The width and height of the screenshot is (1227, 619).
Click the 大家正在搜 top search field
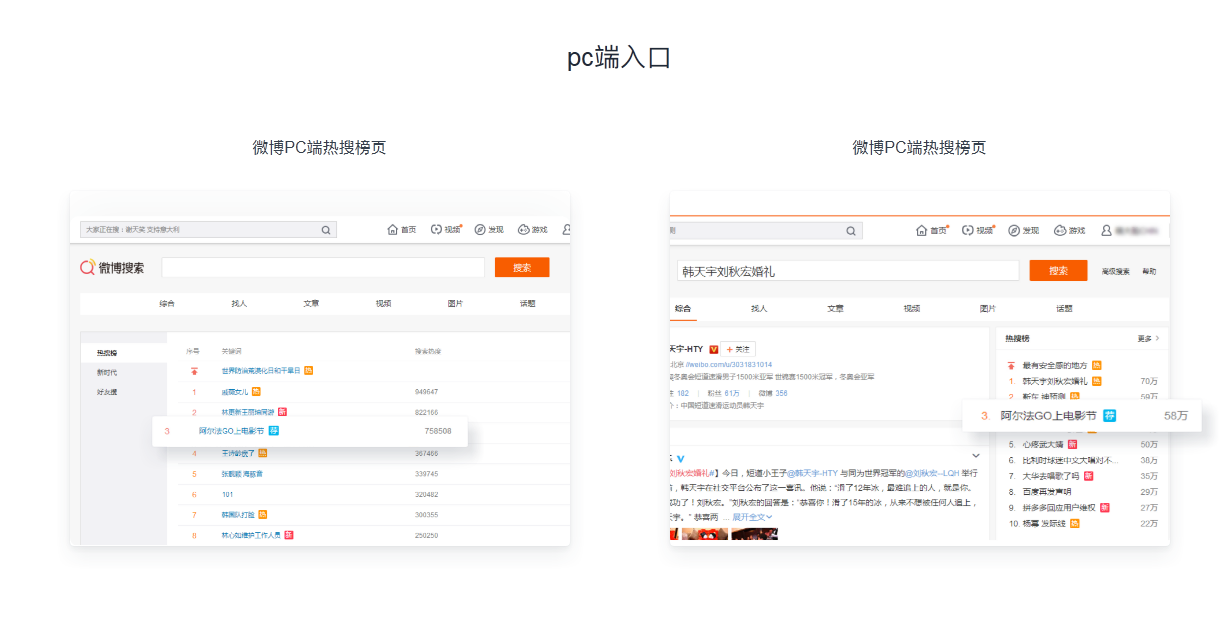click(x=208, y=230)
